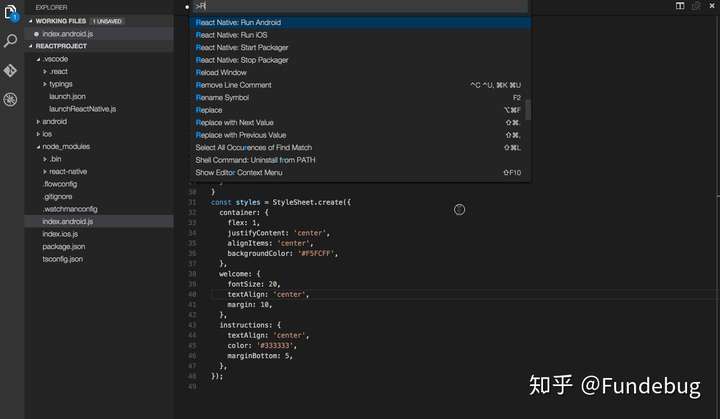This screenshot has height=419, width=720.
Task: Expand the android folder
Action: pos(38,122)
